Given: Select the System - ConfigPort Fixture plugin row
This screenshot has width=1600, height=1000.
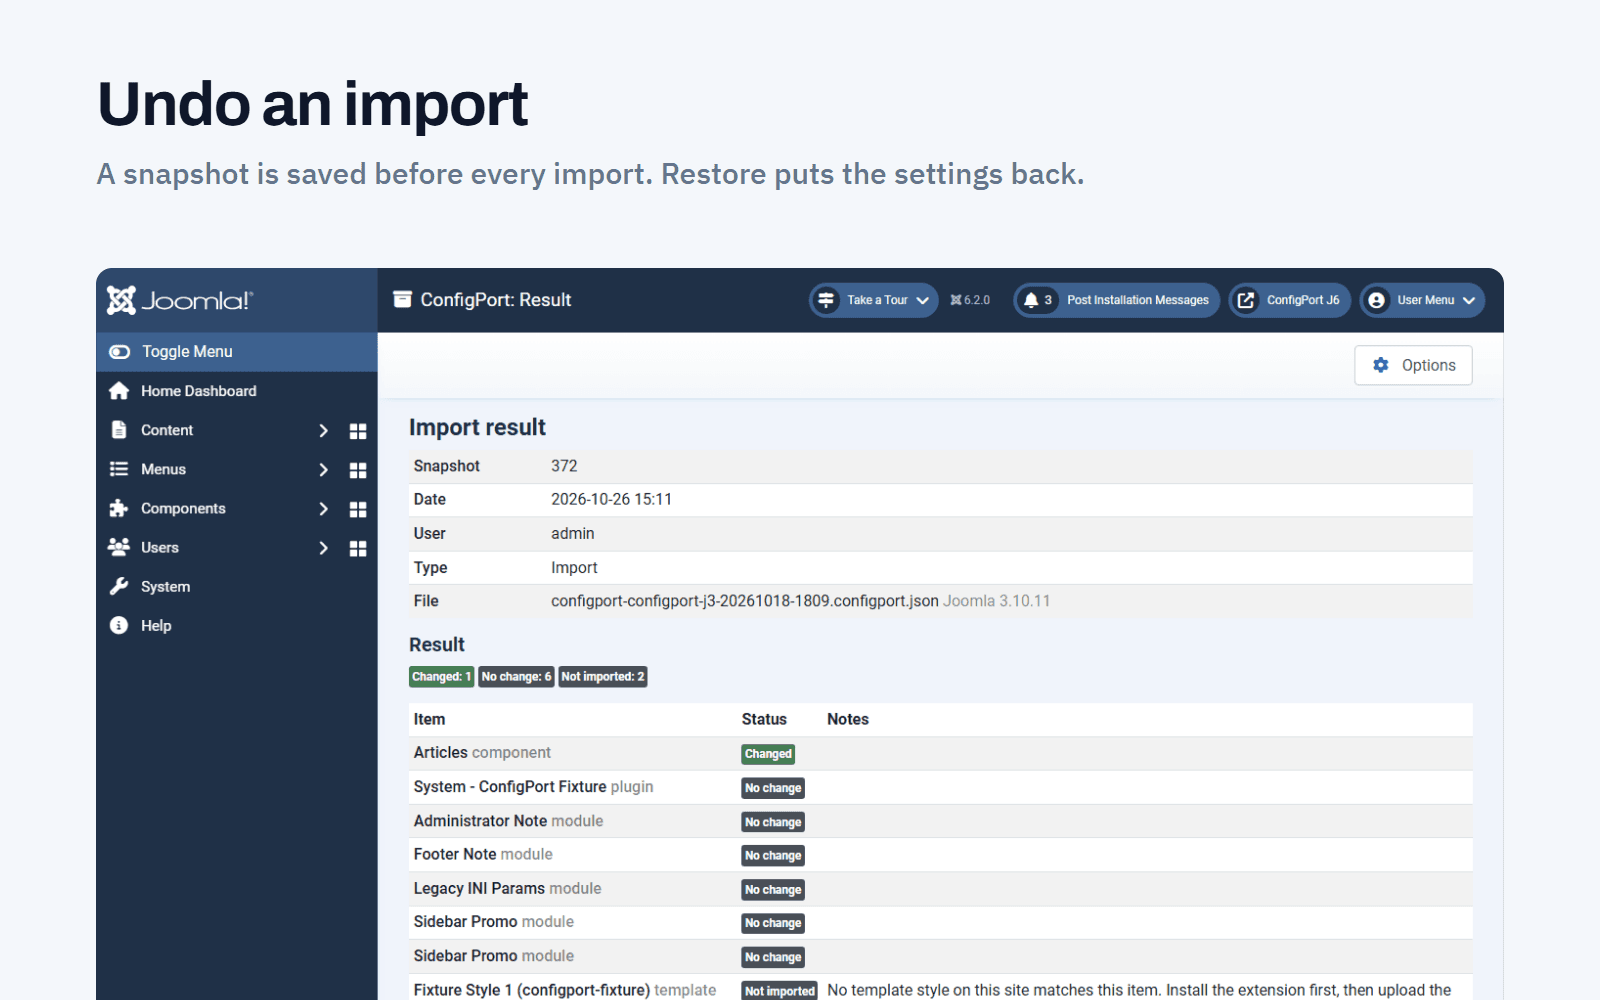Looking at the screenshot, I should (940, 787).
